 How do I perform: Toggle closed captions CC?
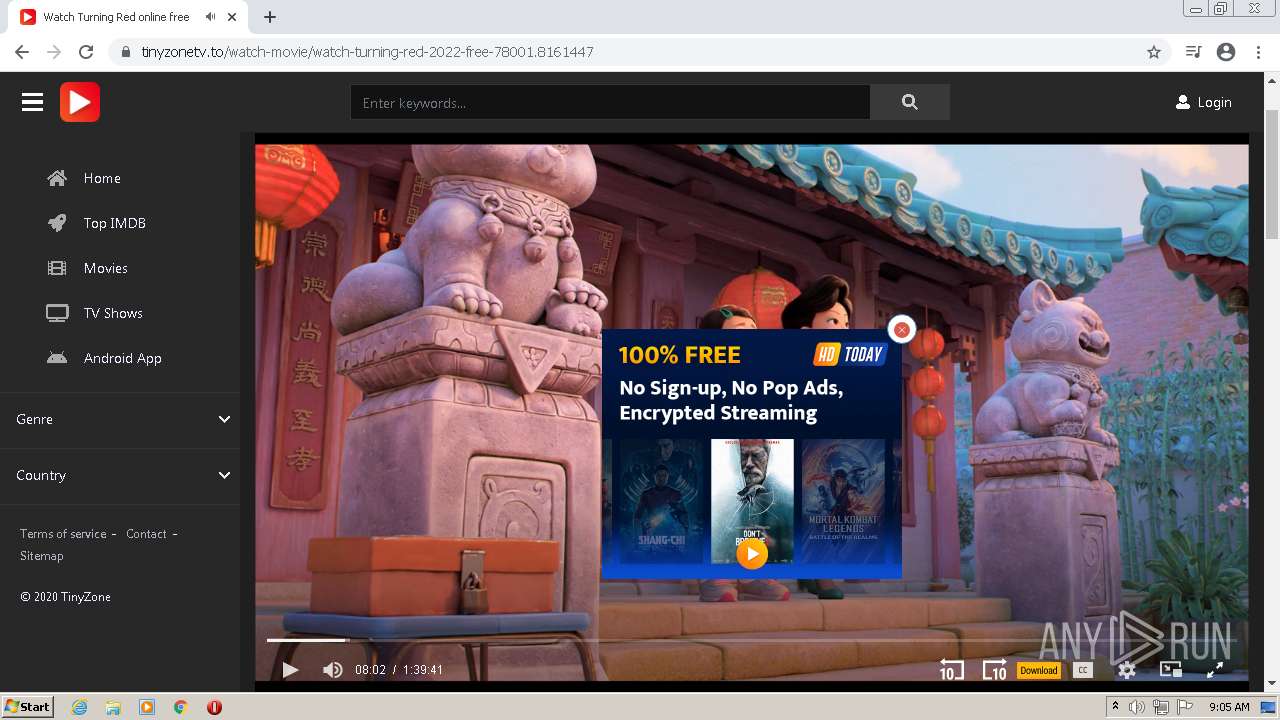coord(1083,671)
